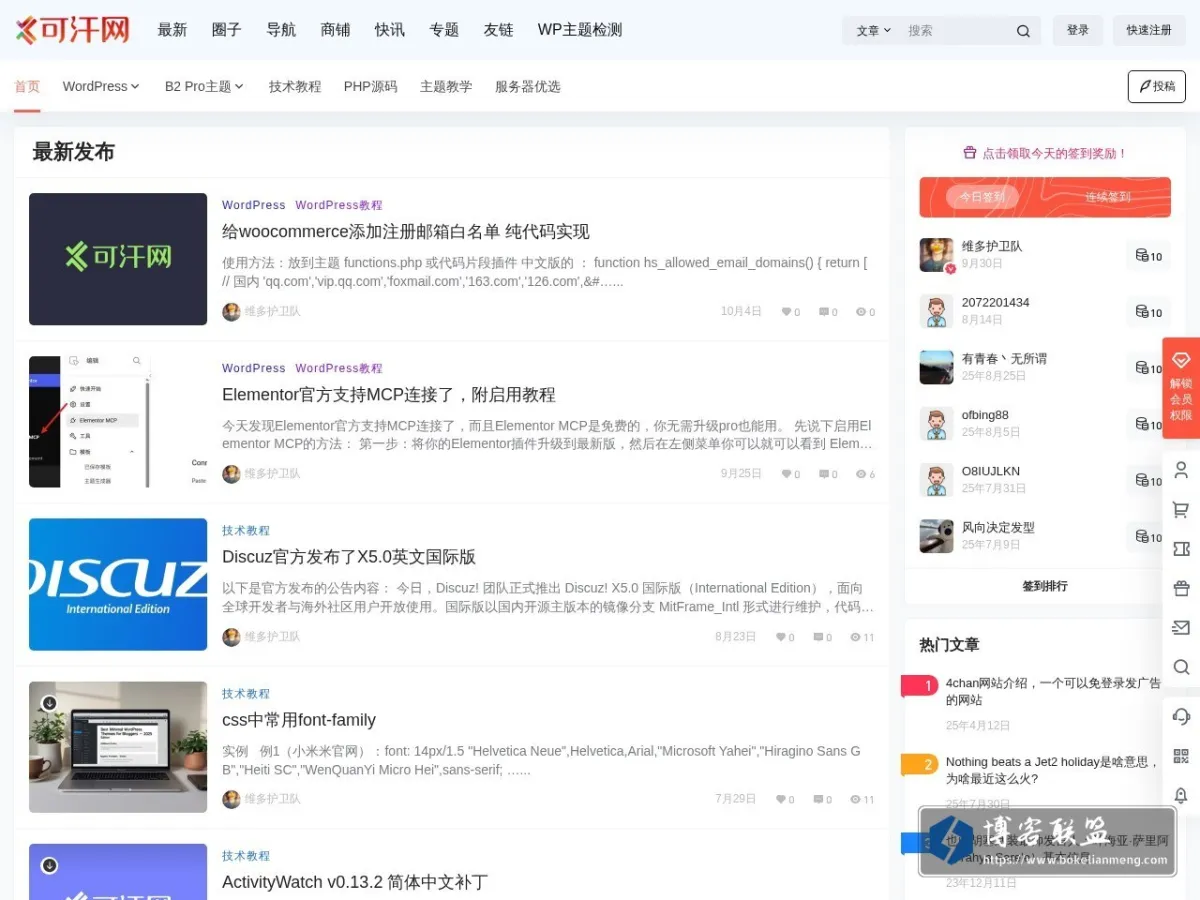Open 商铺 in top menu
This screenshot has height=900, width=1200.
click(335, 30)
